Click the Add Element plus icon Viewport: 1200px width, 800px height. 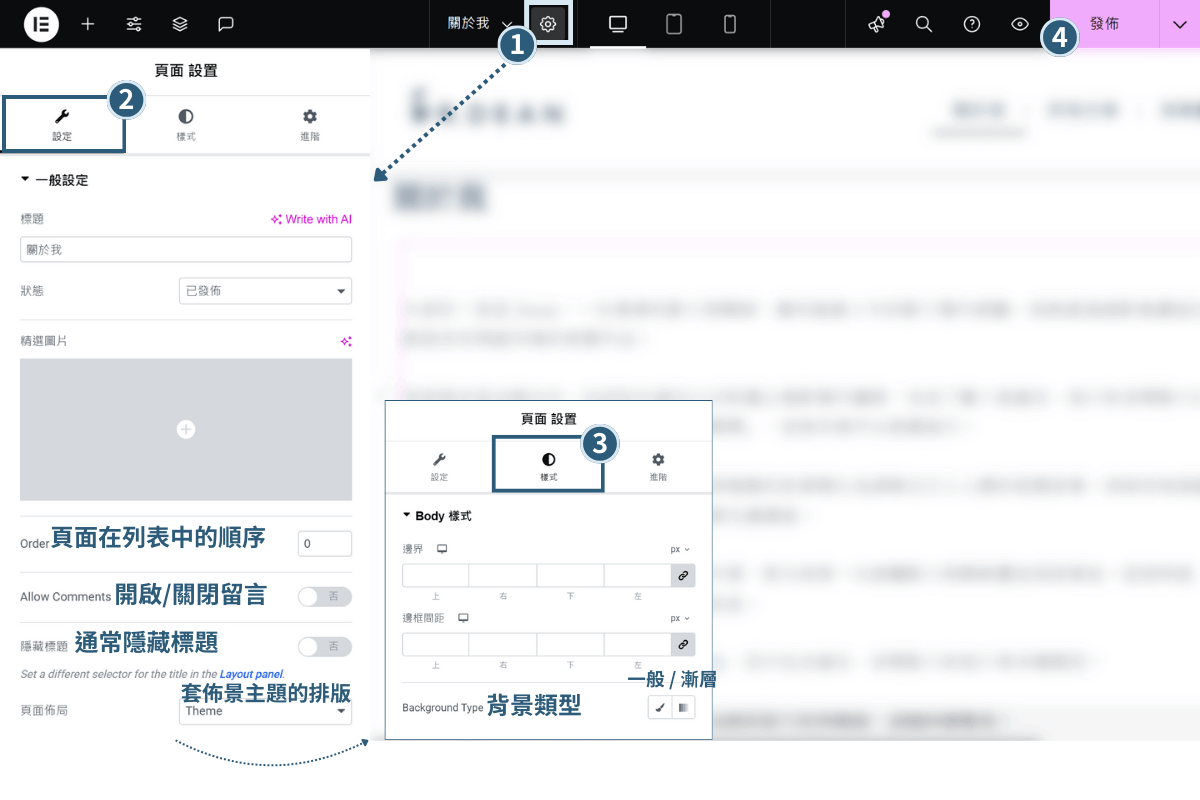87,24
